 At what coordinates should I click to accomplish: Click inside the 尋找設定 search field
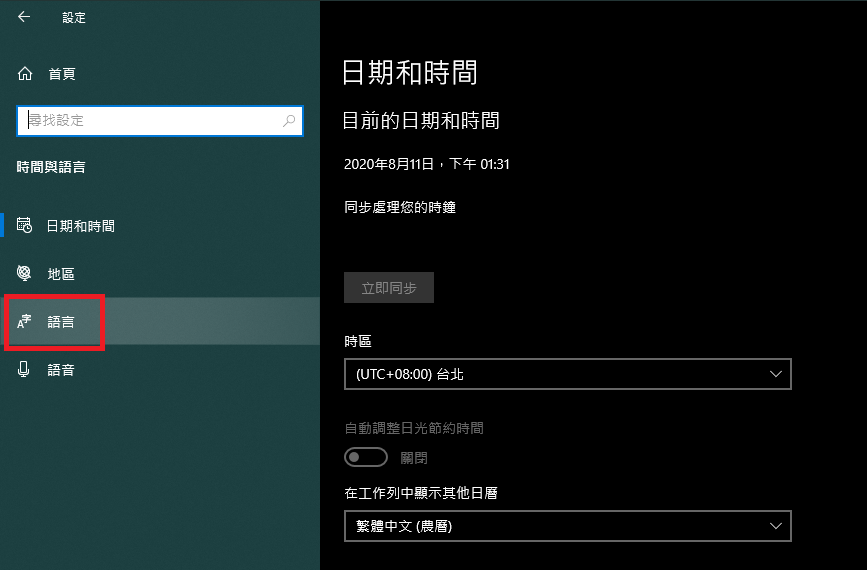click(150, 120)
